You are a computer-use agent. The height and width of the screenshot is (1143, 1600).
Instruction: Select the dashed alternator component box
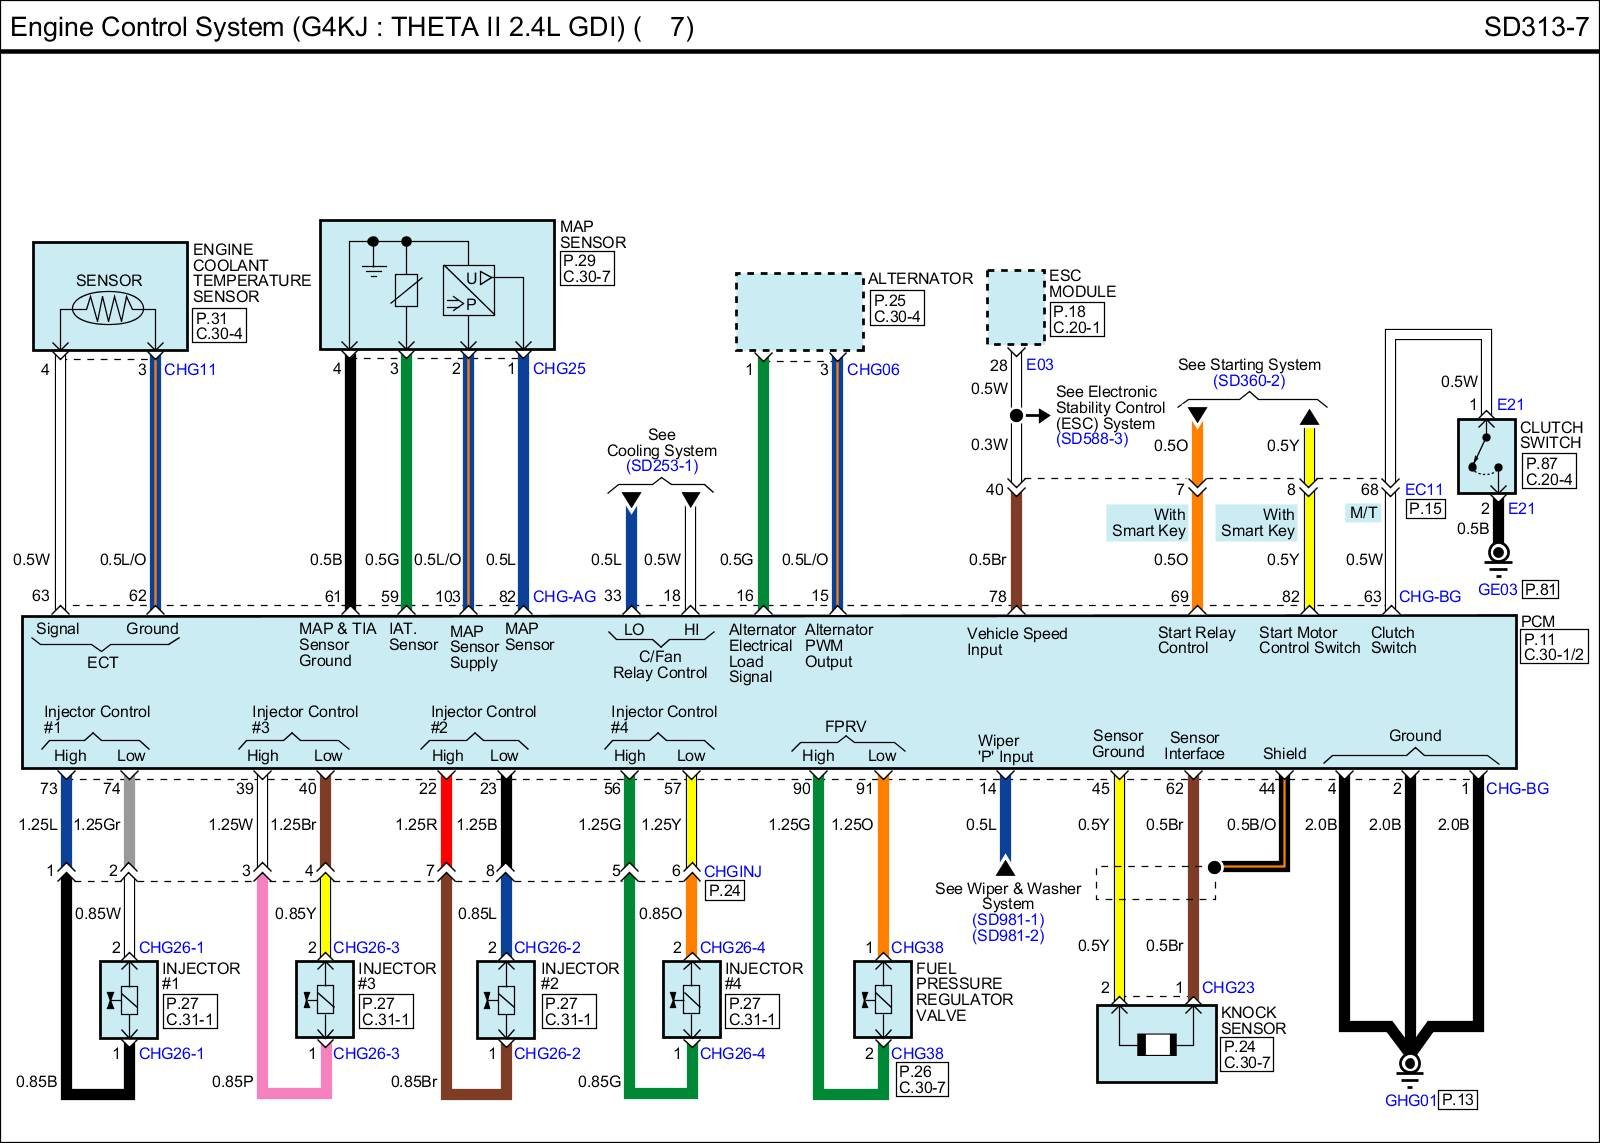tap(799, 311)
